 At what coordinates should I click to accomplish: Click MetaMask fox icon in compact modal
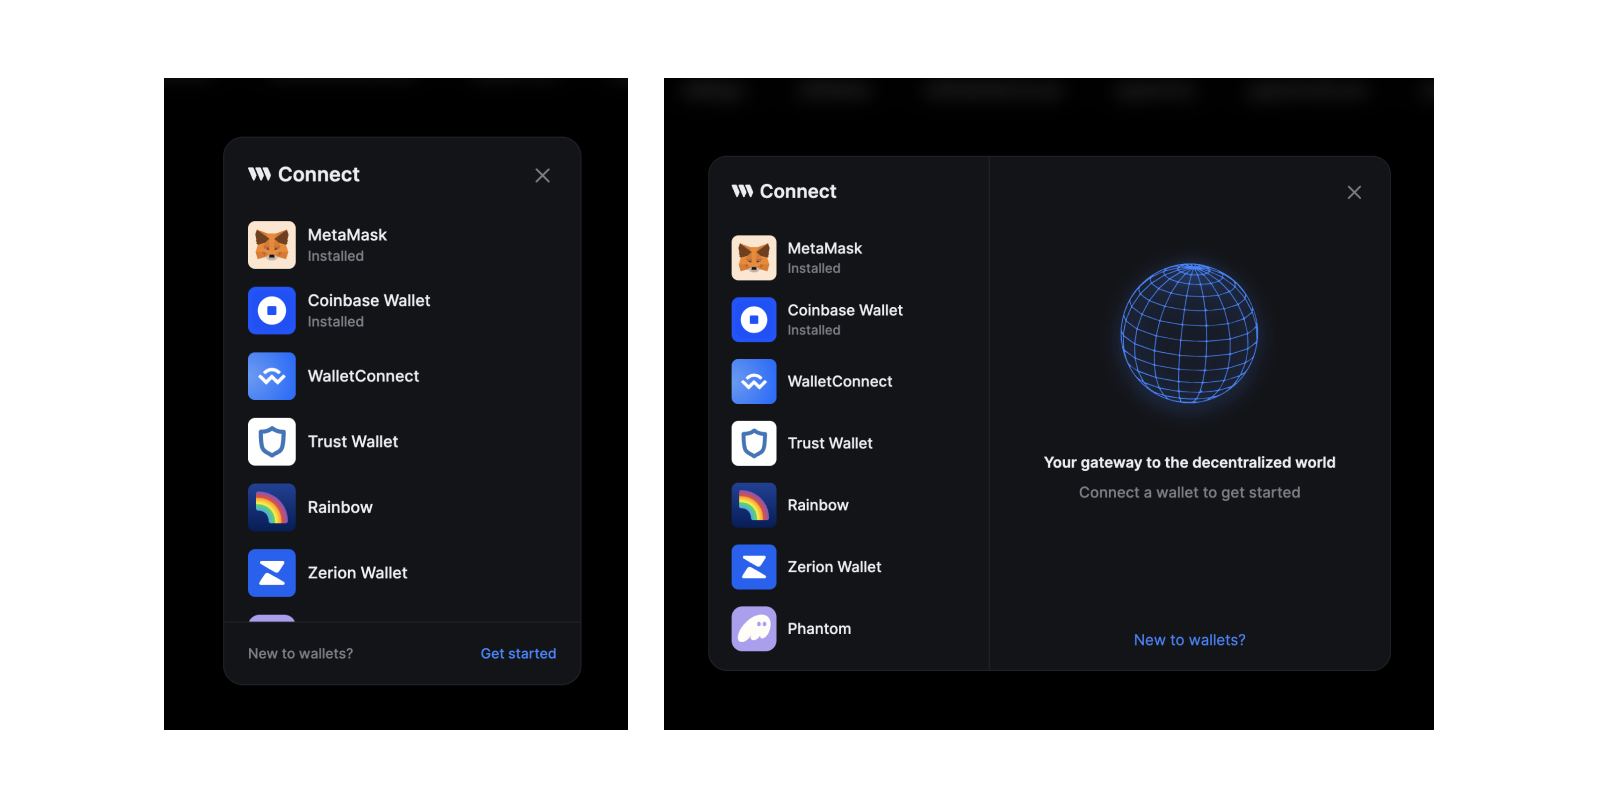point(272,245)
